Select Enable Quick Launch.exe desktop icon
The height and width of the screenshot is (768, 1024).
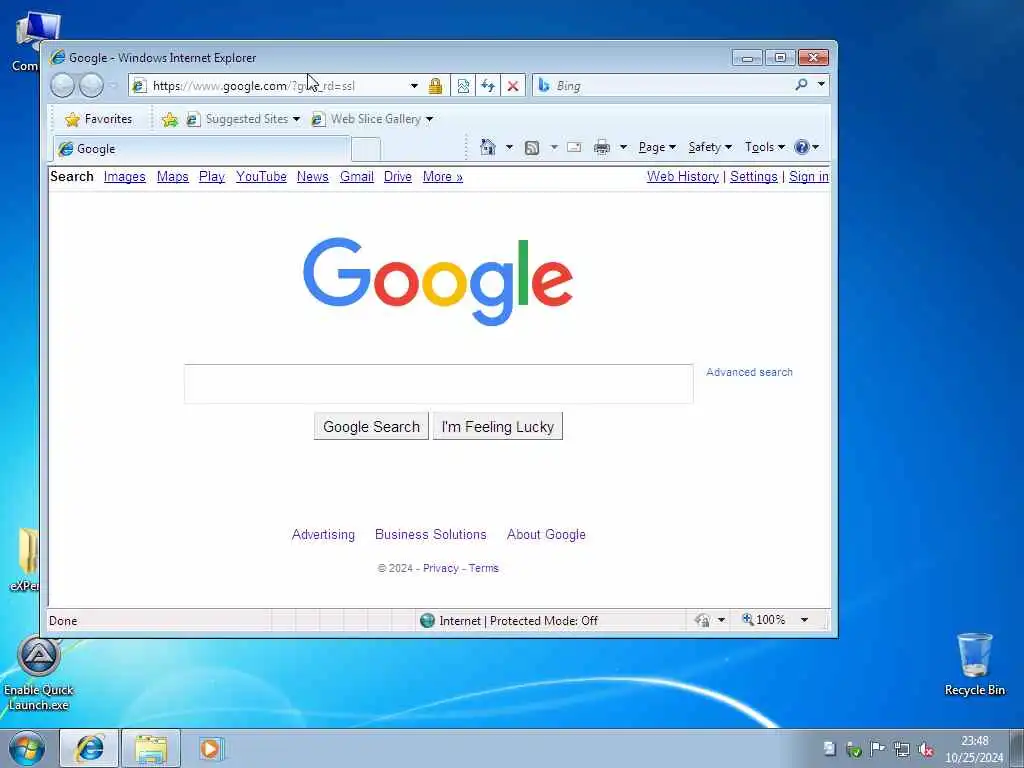[x=39, y=673]
